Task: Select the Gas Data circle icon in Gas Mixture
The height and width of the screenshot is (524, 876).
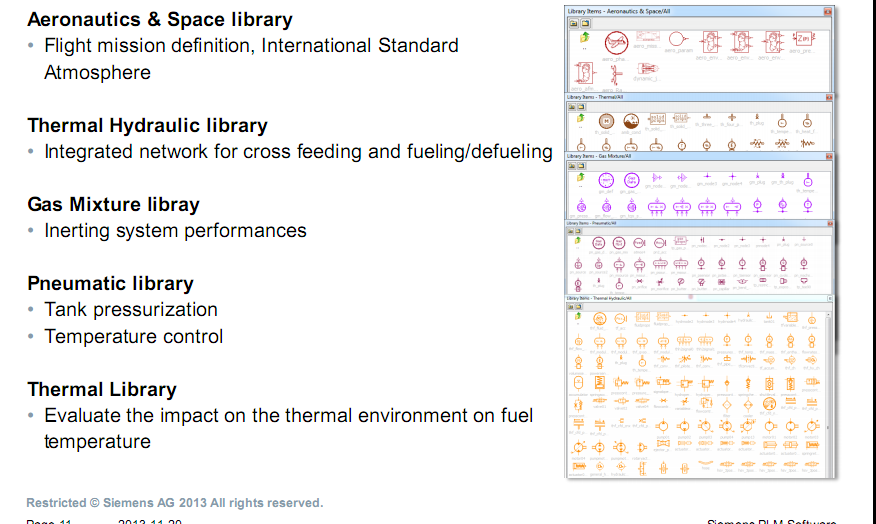Action: coord(631,180)
